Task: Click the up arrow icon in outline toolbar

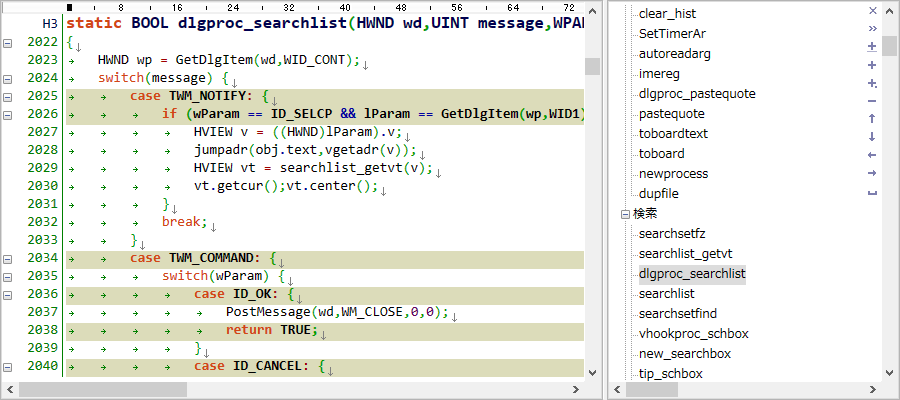Action: 872,118
